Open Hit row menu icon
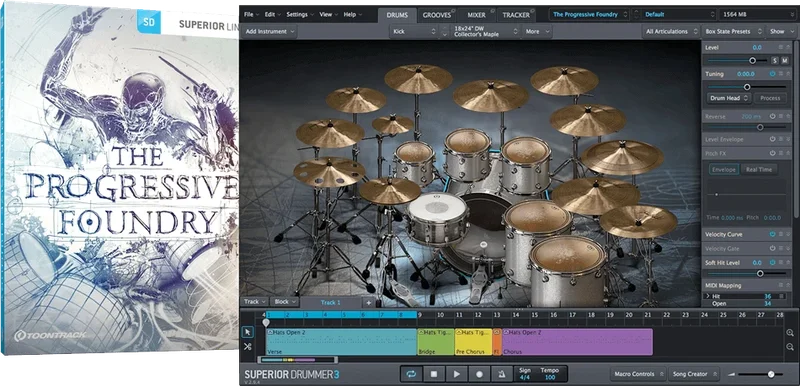The width and height of the screenshot is (800, 386). coord(782,296)
